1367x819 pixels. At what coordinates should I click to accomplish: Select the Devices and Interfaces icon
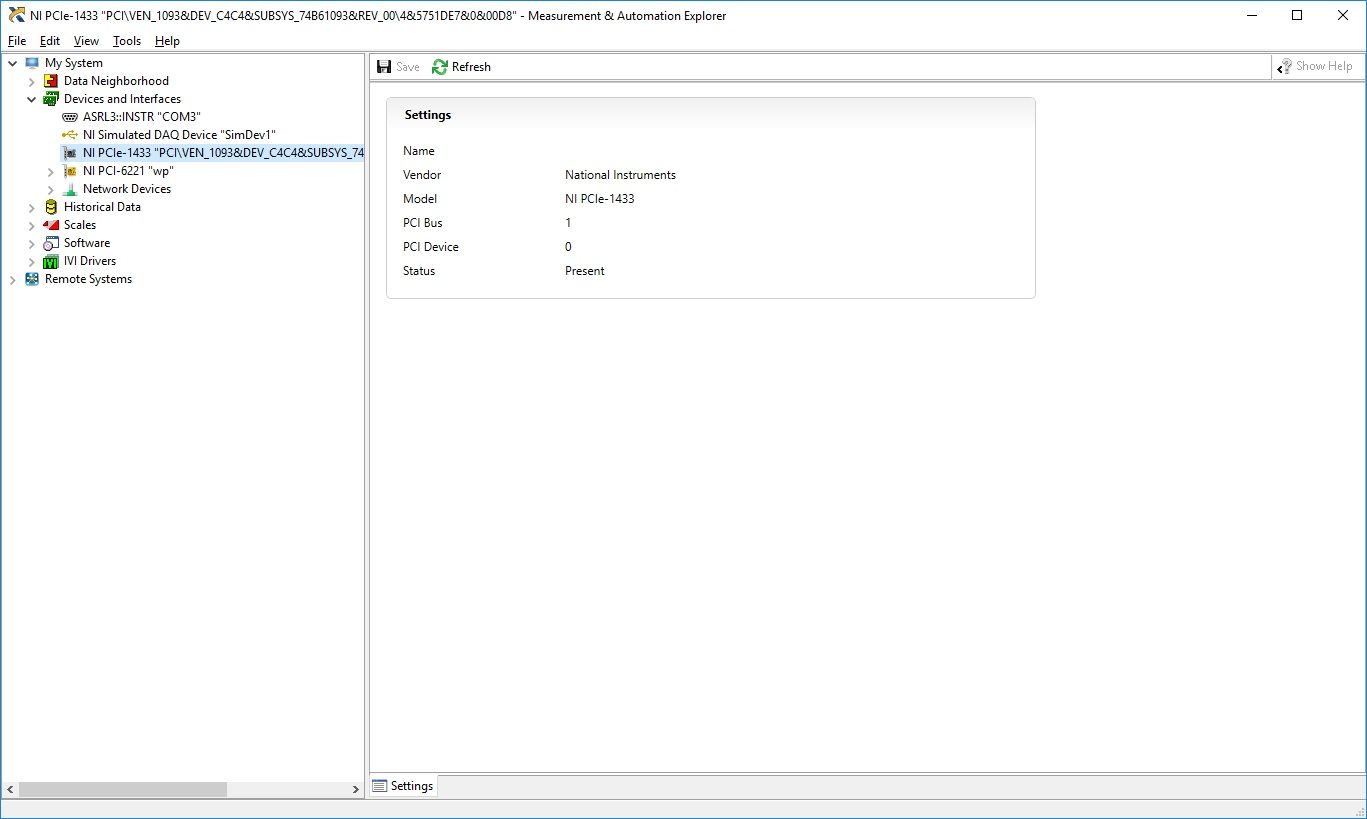tap(49, 98)
